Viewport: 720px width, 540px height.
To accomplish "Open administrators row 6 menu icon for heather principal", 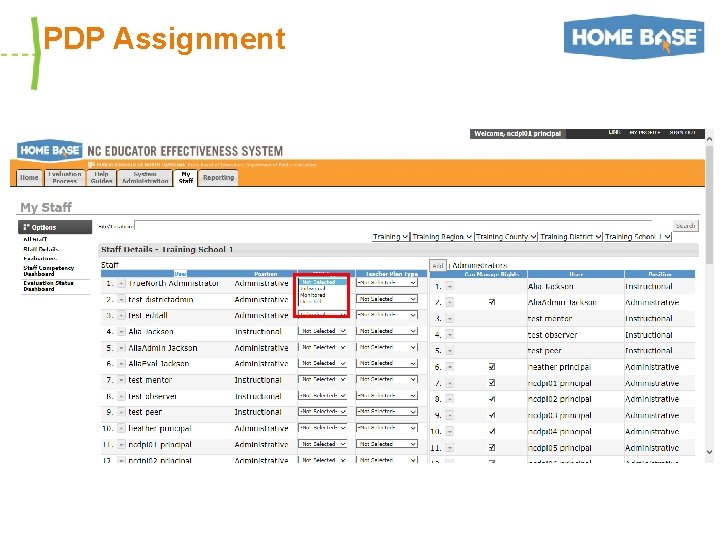I will pyautogui.click(x=450, y=367).
